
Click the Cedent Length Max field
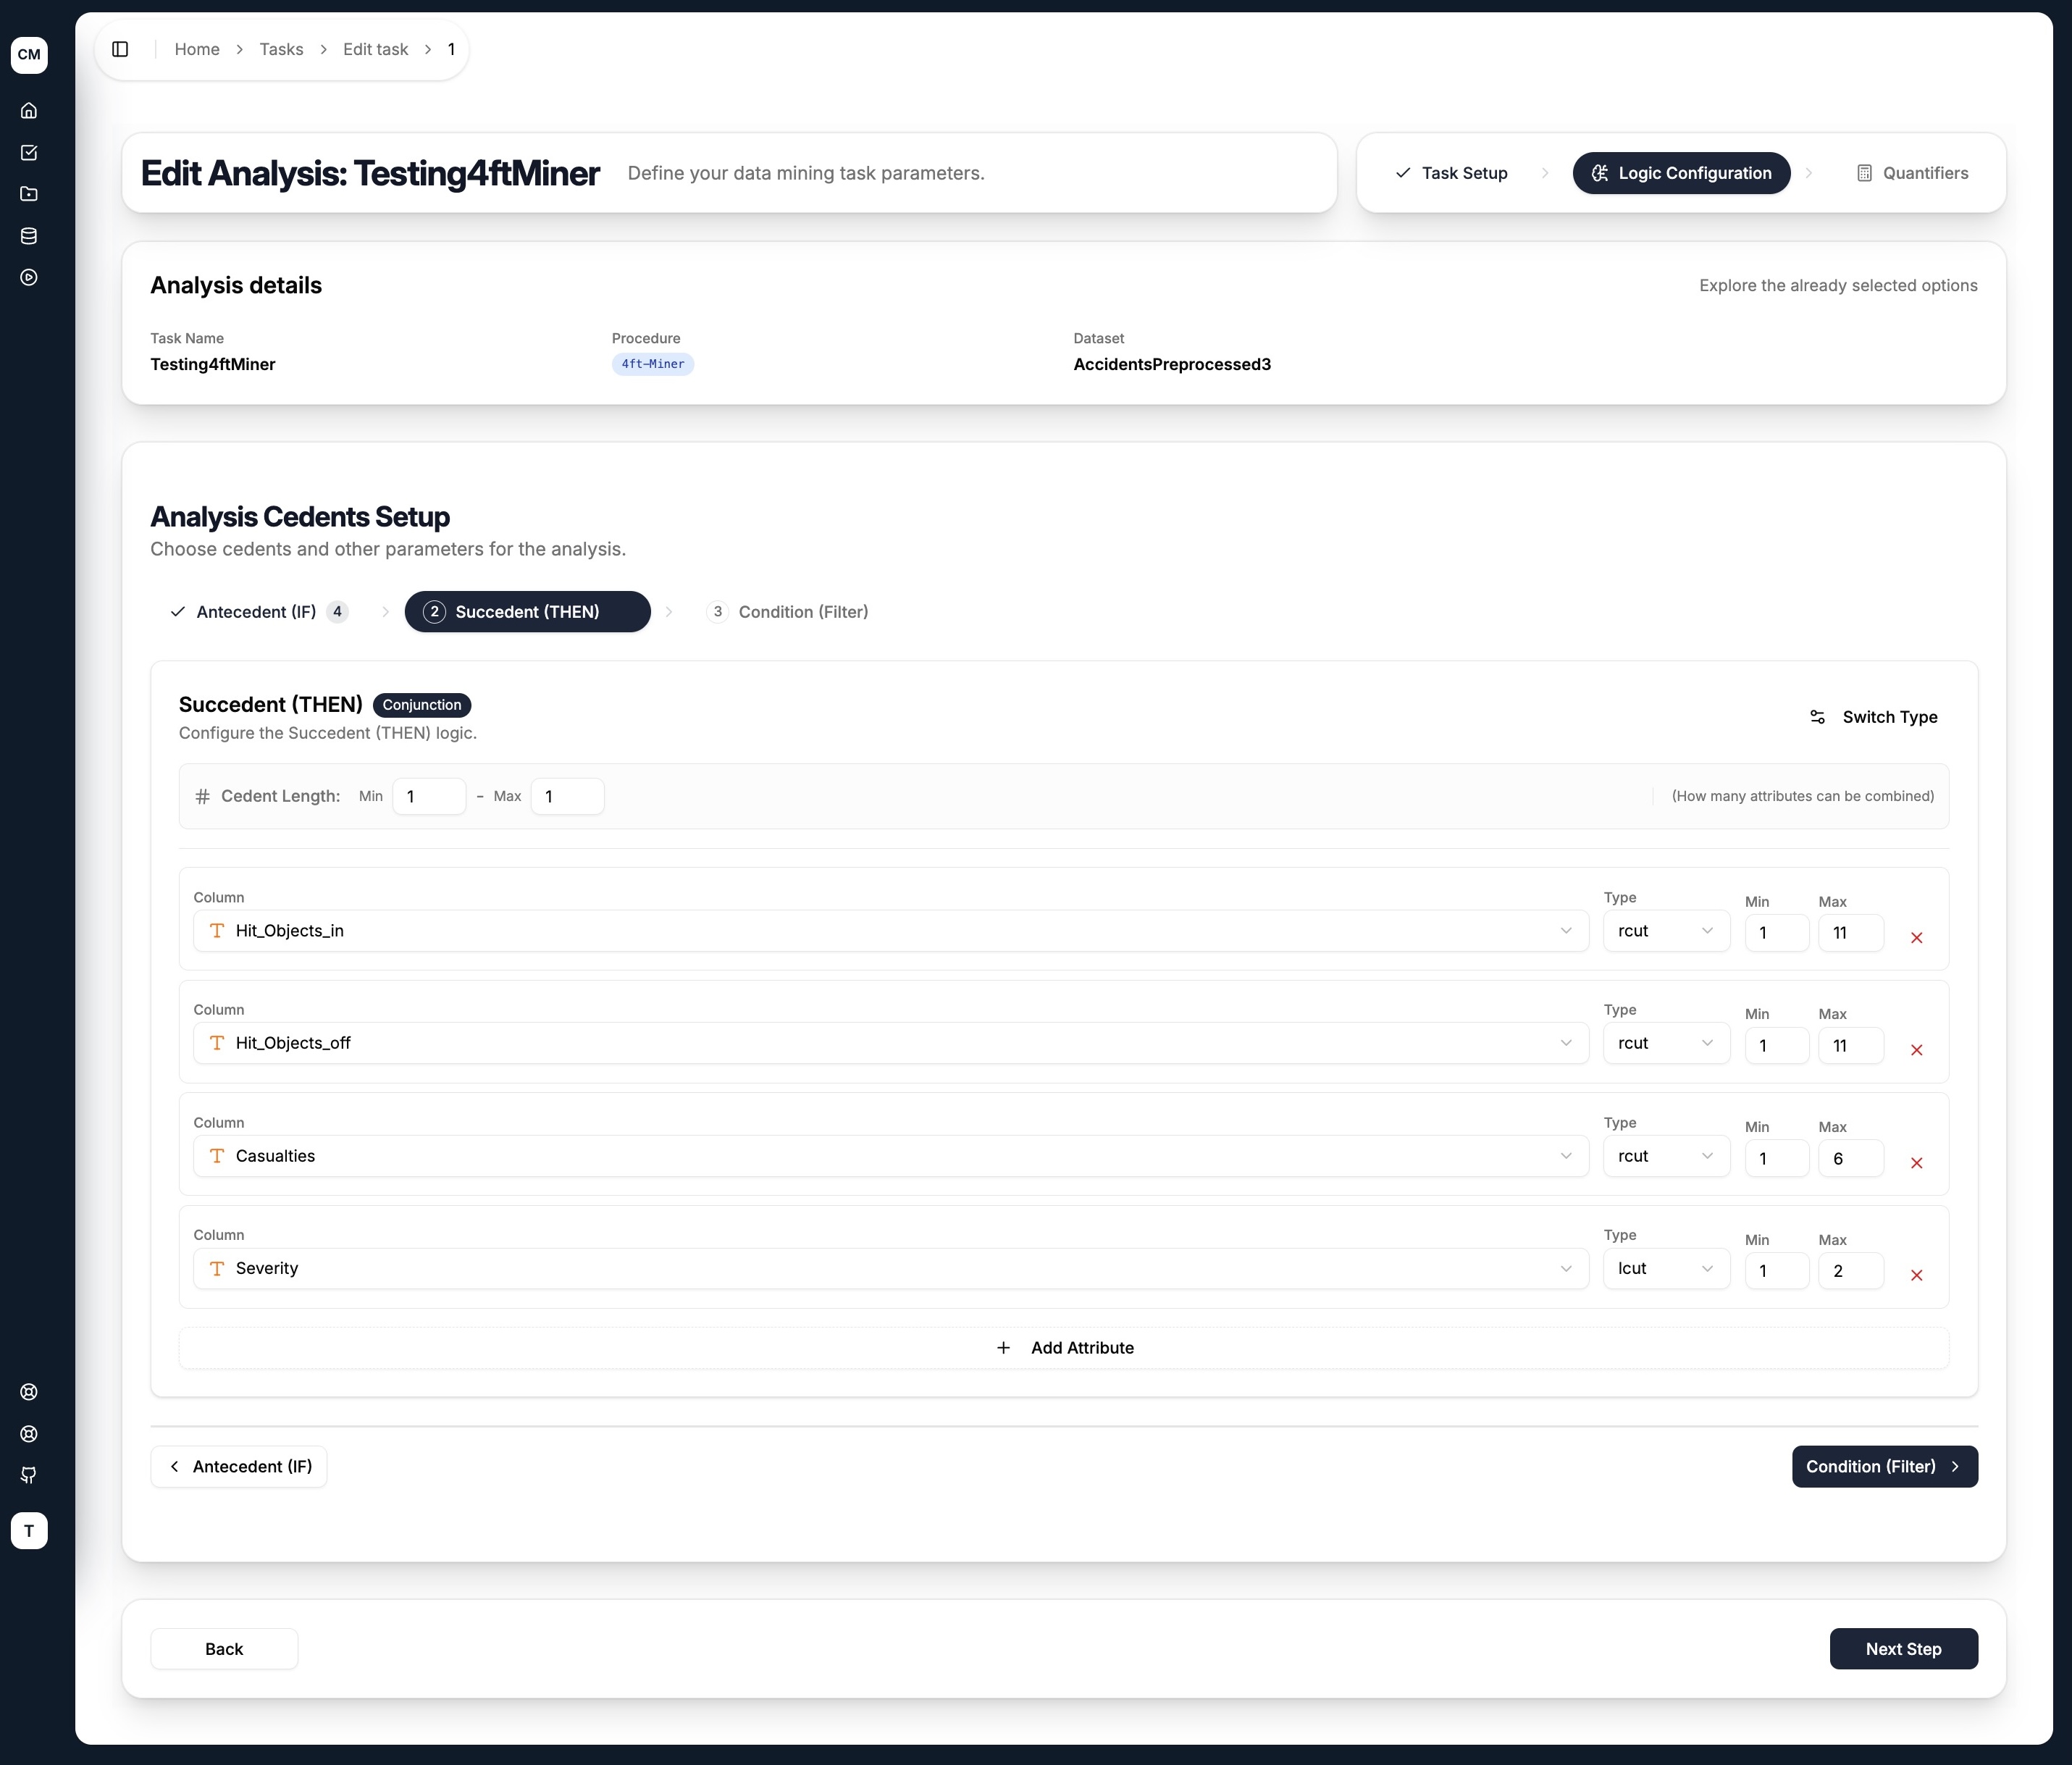pos(567,796)
